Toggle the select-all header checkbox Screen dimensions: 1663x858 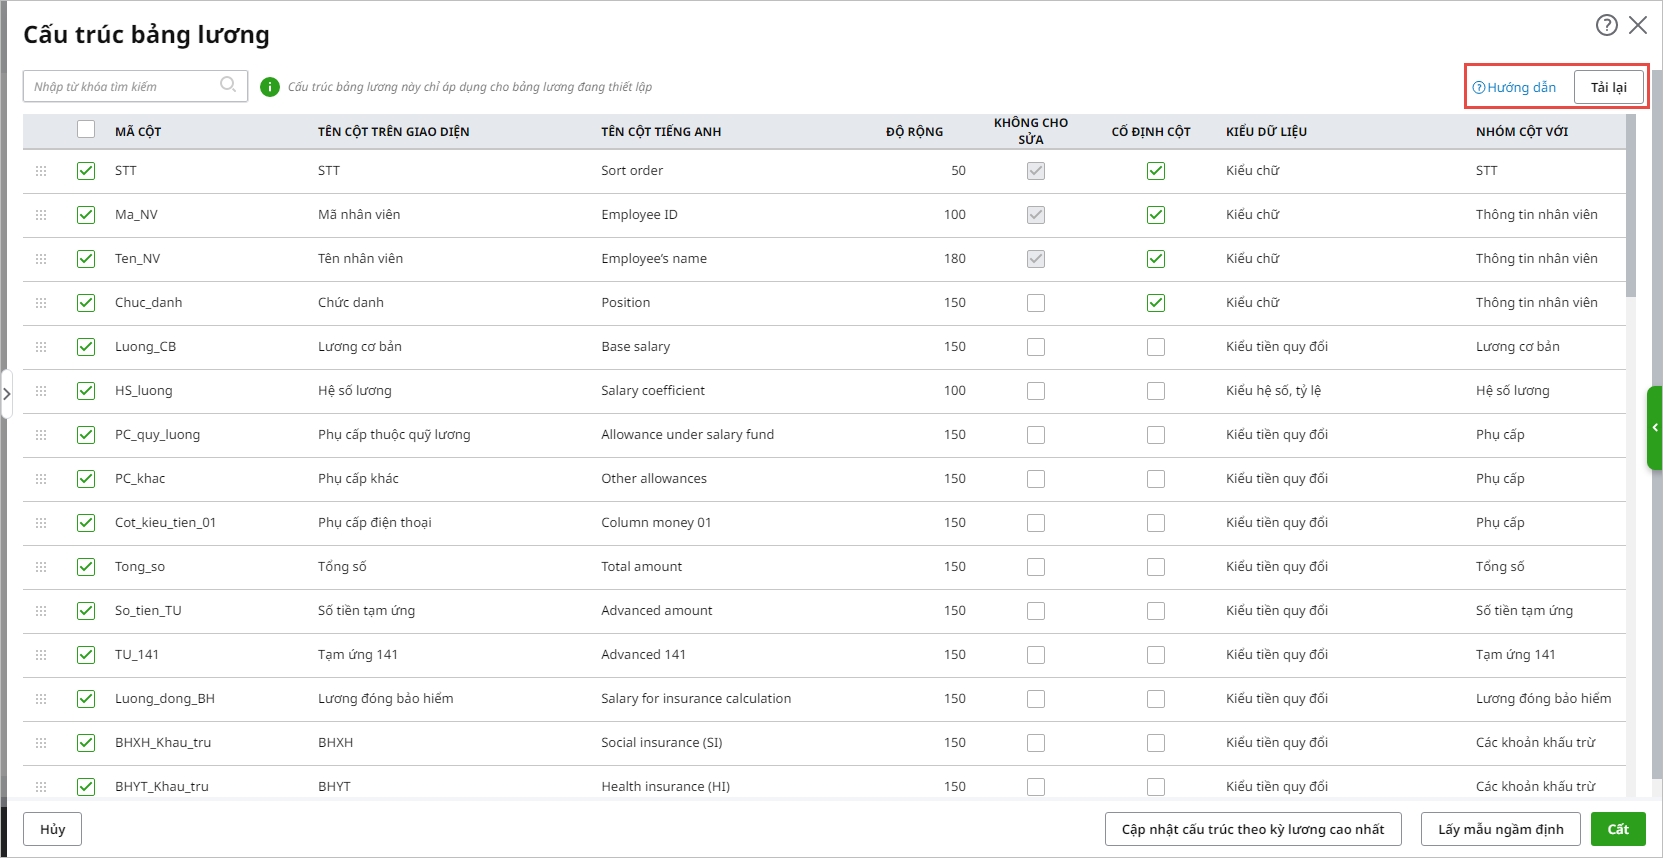point(86,129)
